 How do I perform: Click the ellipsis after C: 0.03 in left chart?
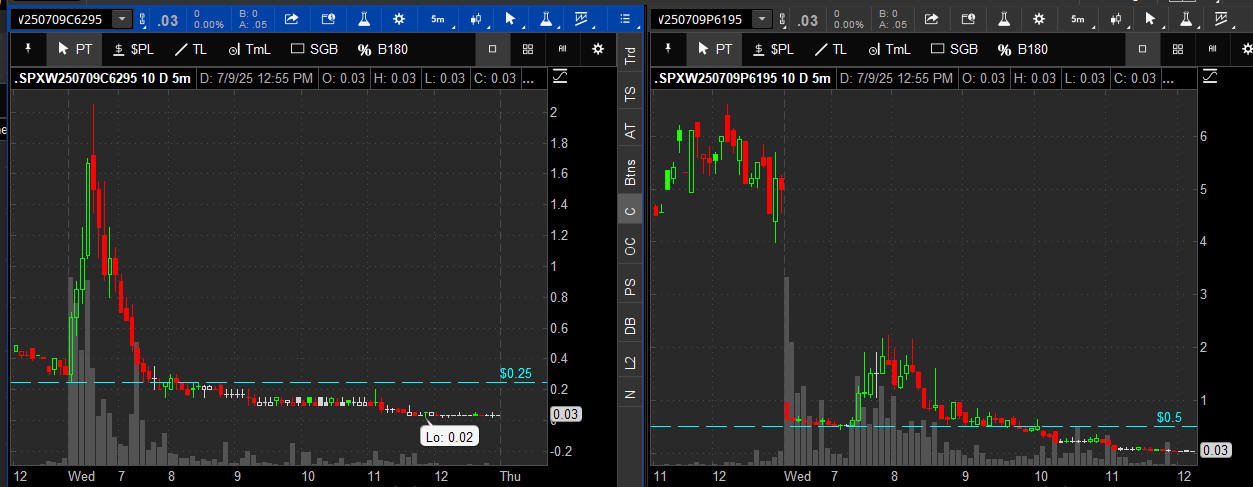tap(529, 79)
